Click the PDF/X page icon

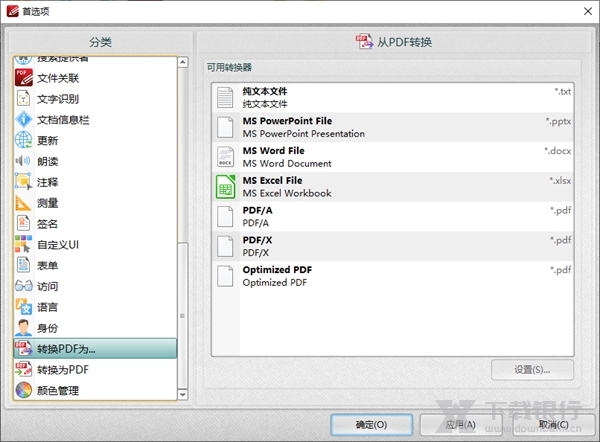pos(225,246)
